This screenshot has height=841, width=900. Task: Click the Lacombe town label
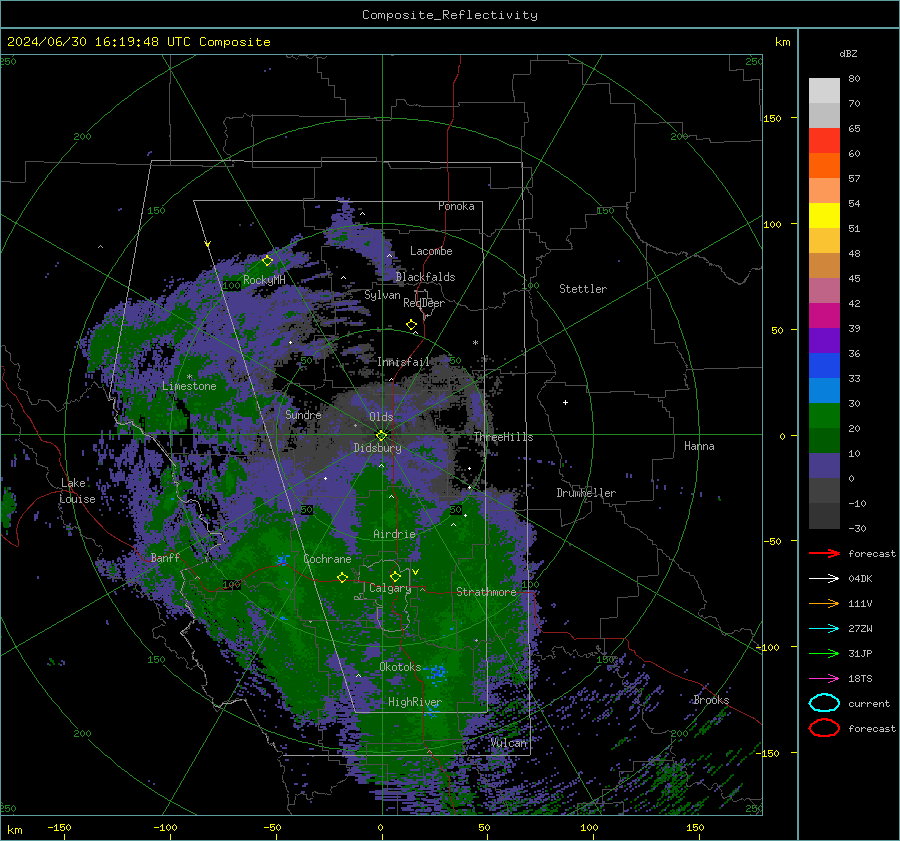pos(431,251)
